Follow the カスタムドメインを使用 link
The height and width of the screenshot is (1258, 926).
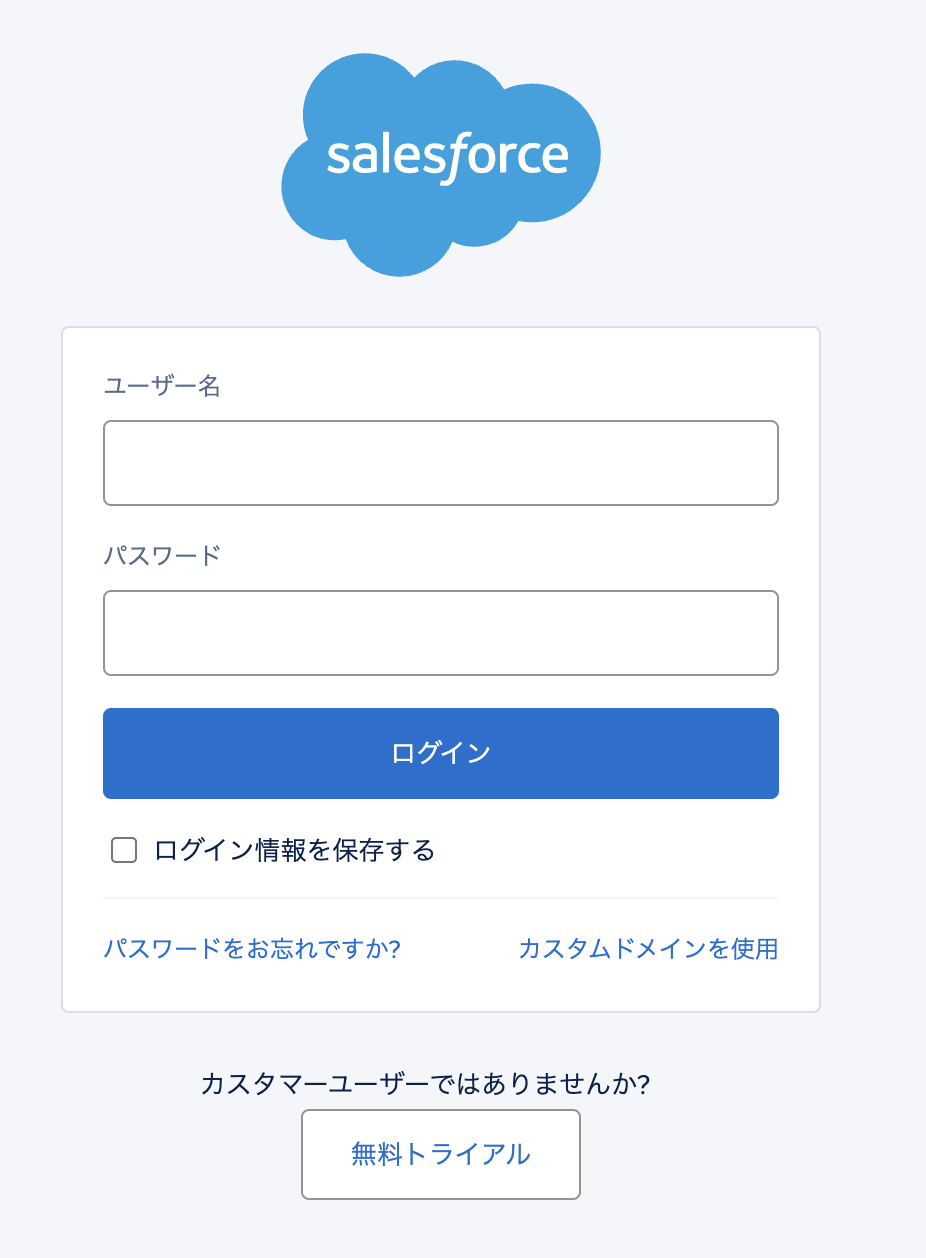[x=648, y=949]
